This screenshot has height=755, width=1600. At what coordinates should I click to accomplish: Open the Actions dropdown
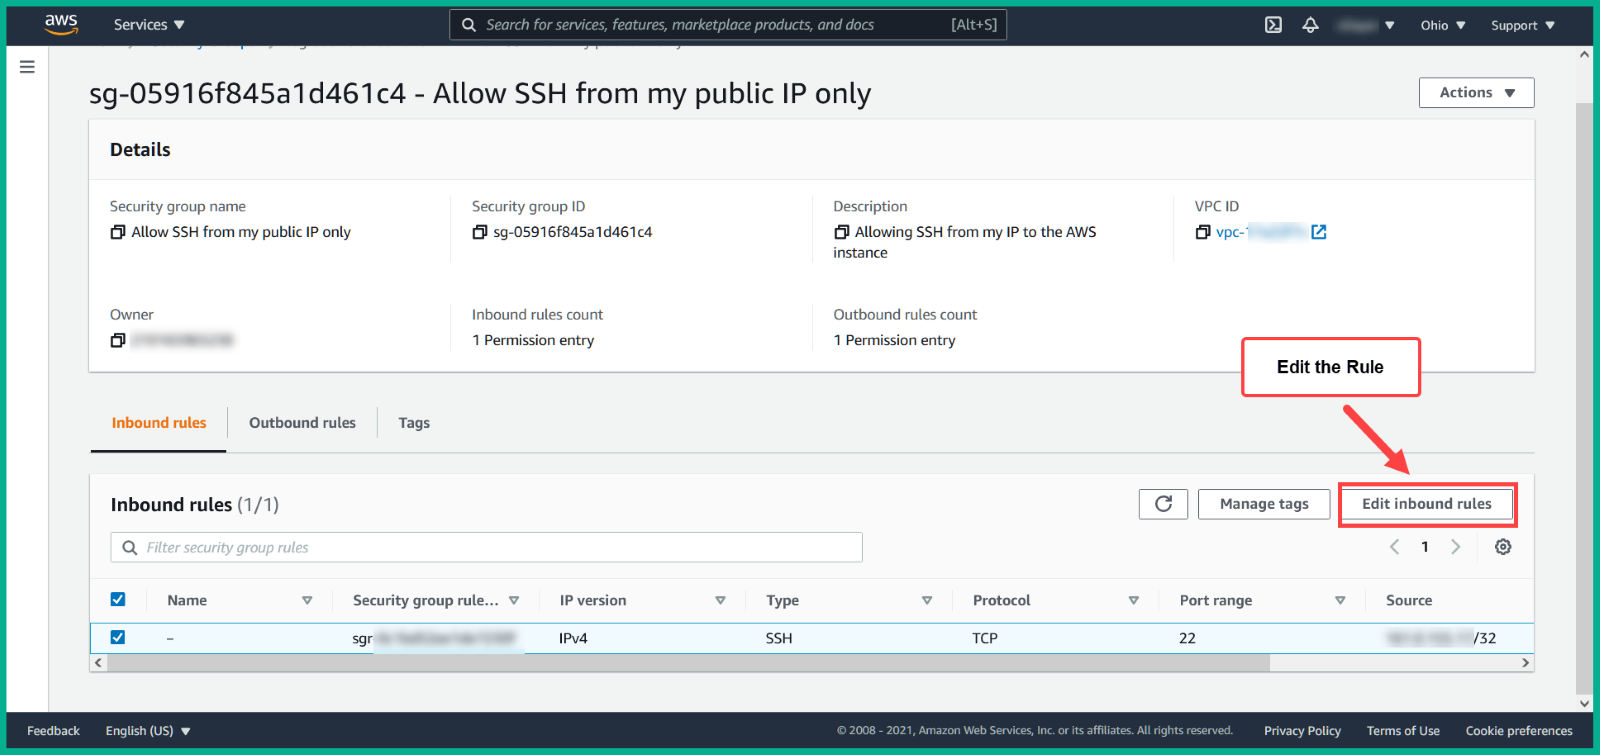(1477, 93)
